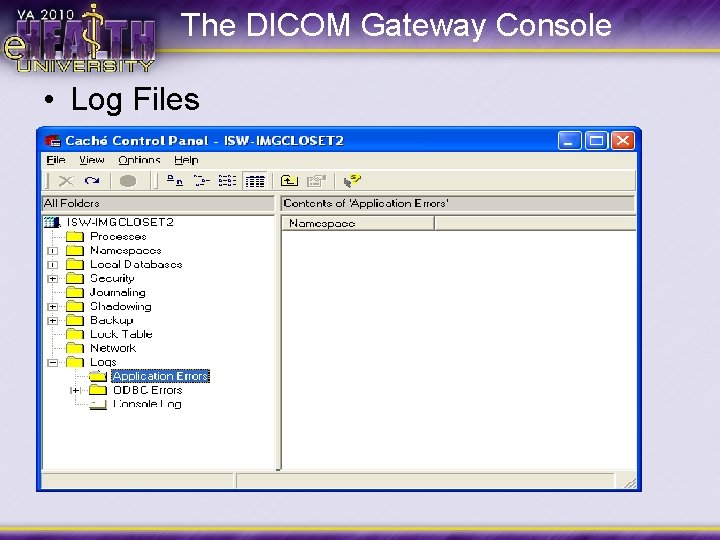Click the What's This help pointer icon
The width and height of the screenshot is (720, 540).
[352, 180]
